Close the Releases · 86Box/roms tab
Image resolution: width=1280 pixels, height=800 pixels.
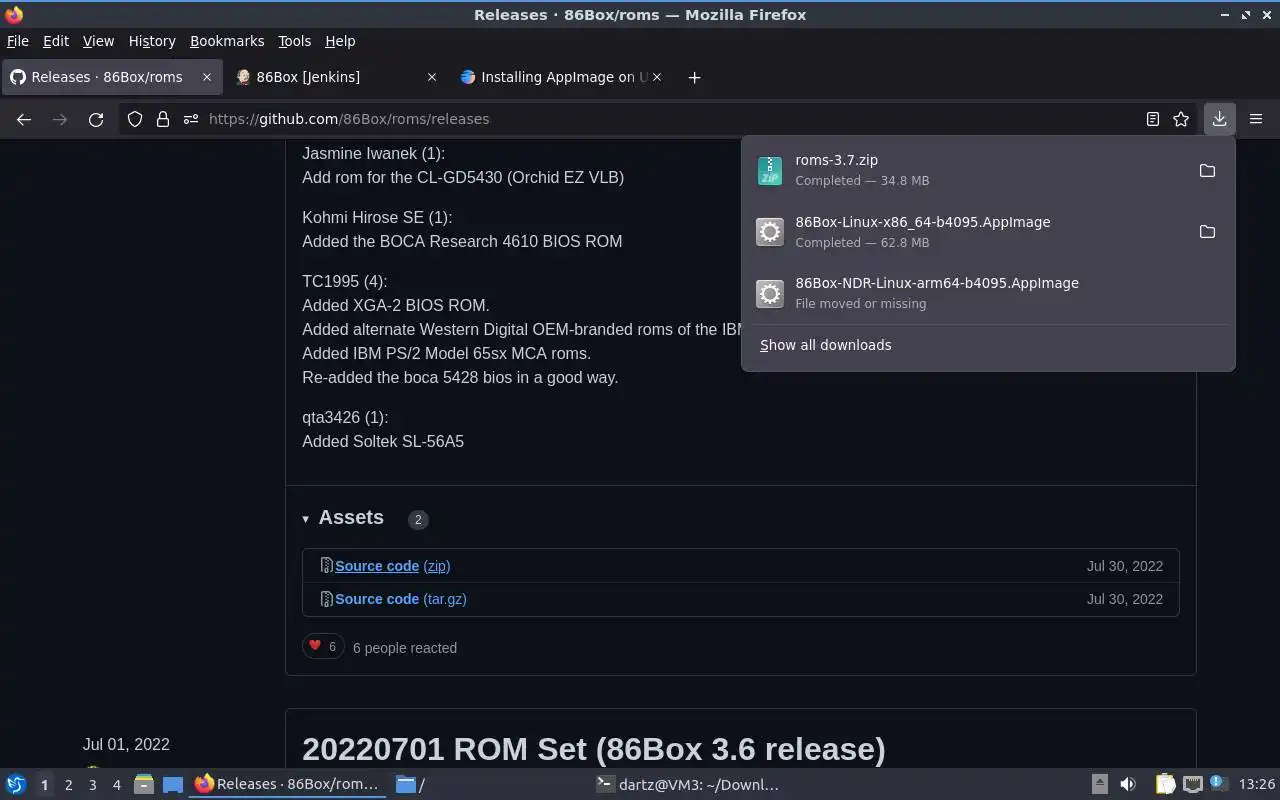[207, 77]
